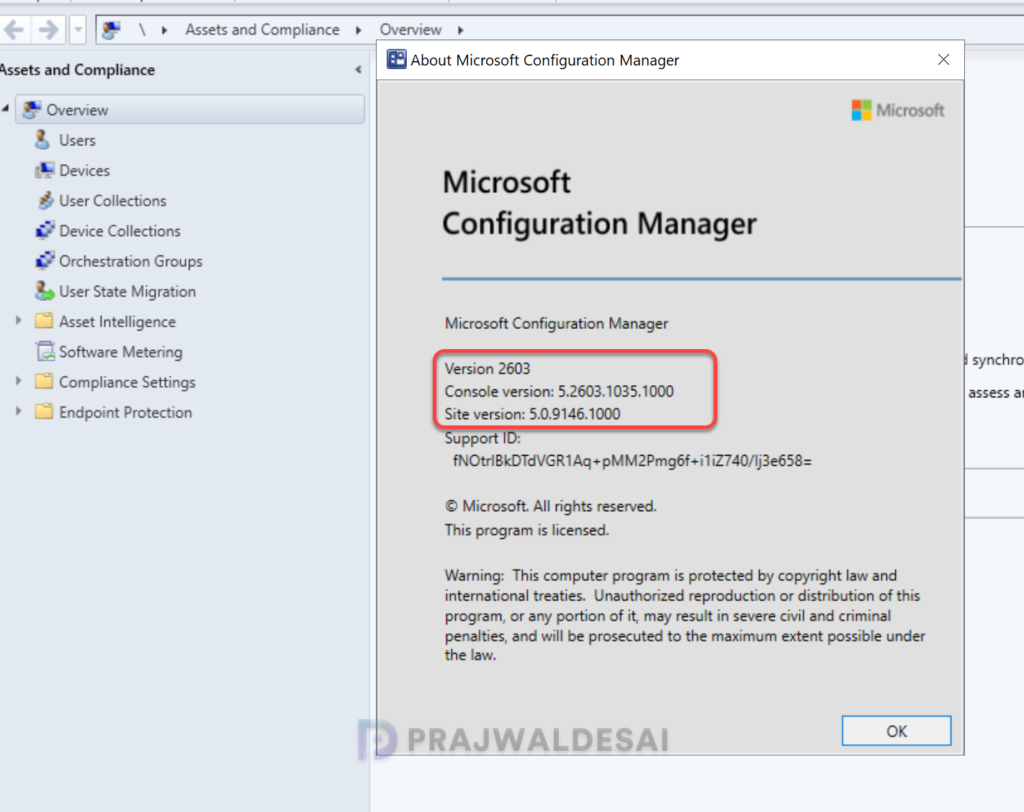Collapse the Overview tree node
Screen dimensions: 1024x812
coord(6,108)
